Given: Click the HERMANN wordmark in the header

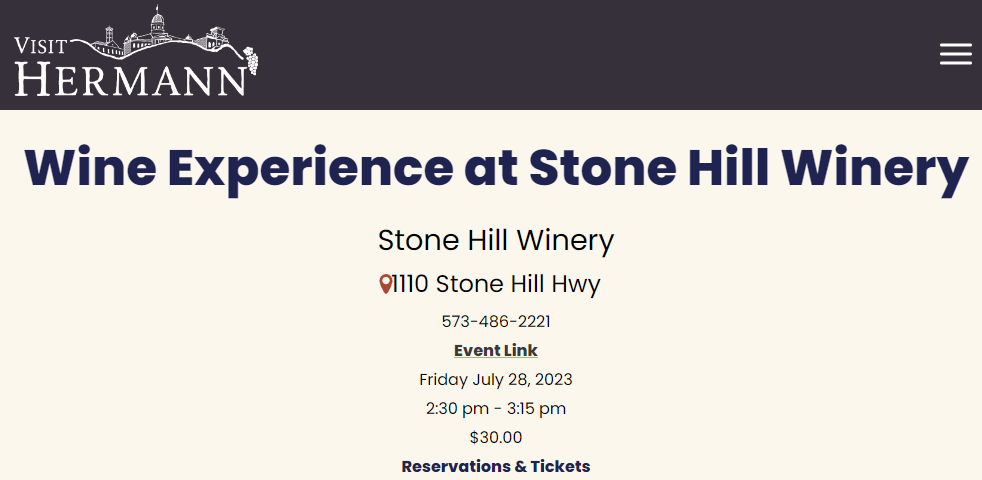Looking at the screenshot, I should (128, 79).
